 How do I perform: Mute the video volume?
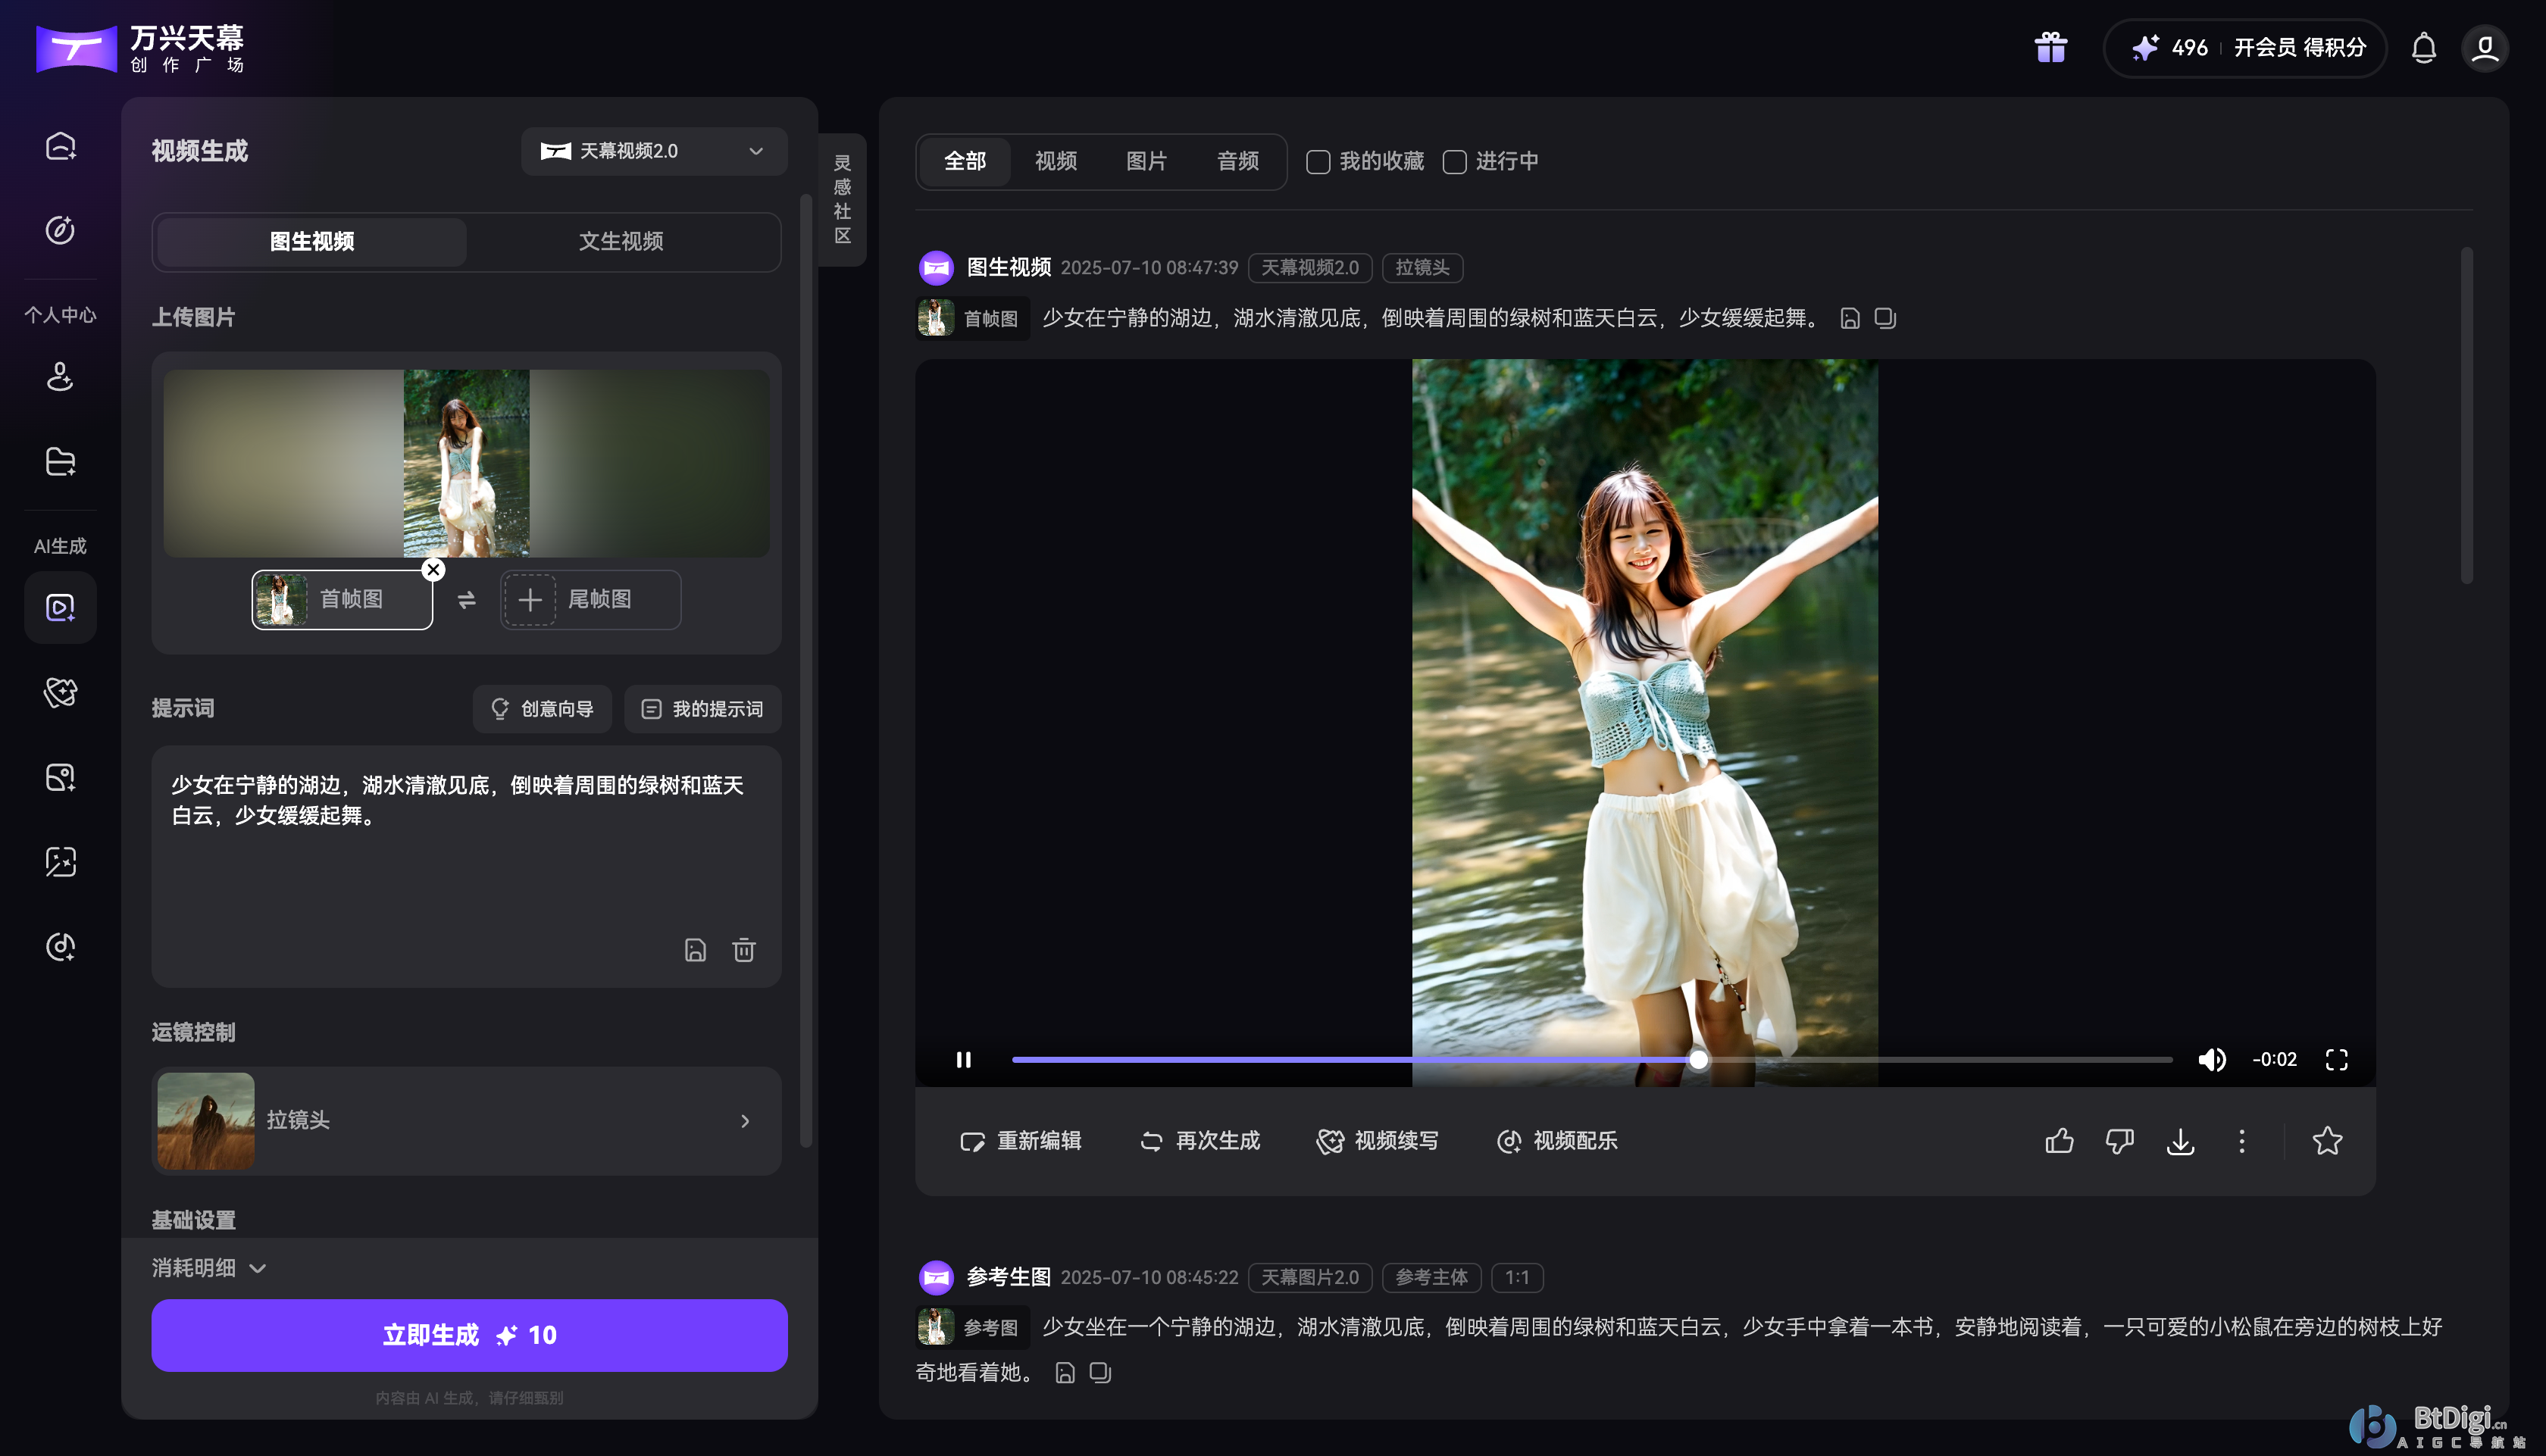[x=2211, y=1059]
